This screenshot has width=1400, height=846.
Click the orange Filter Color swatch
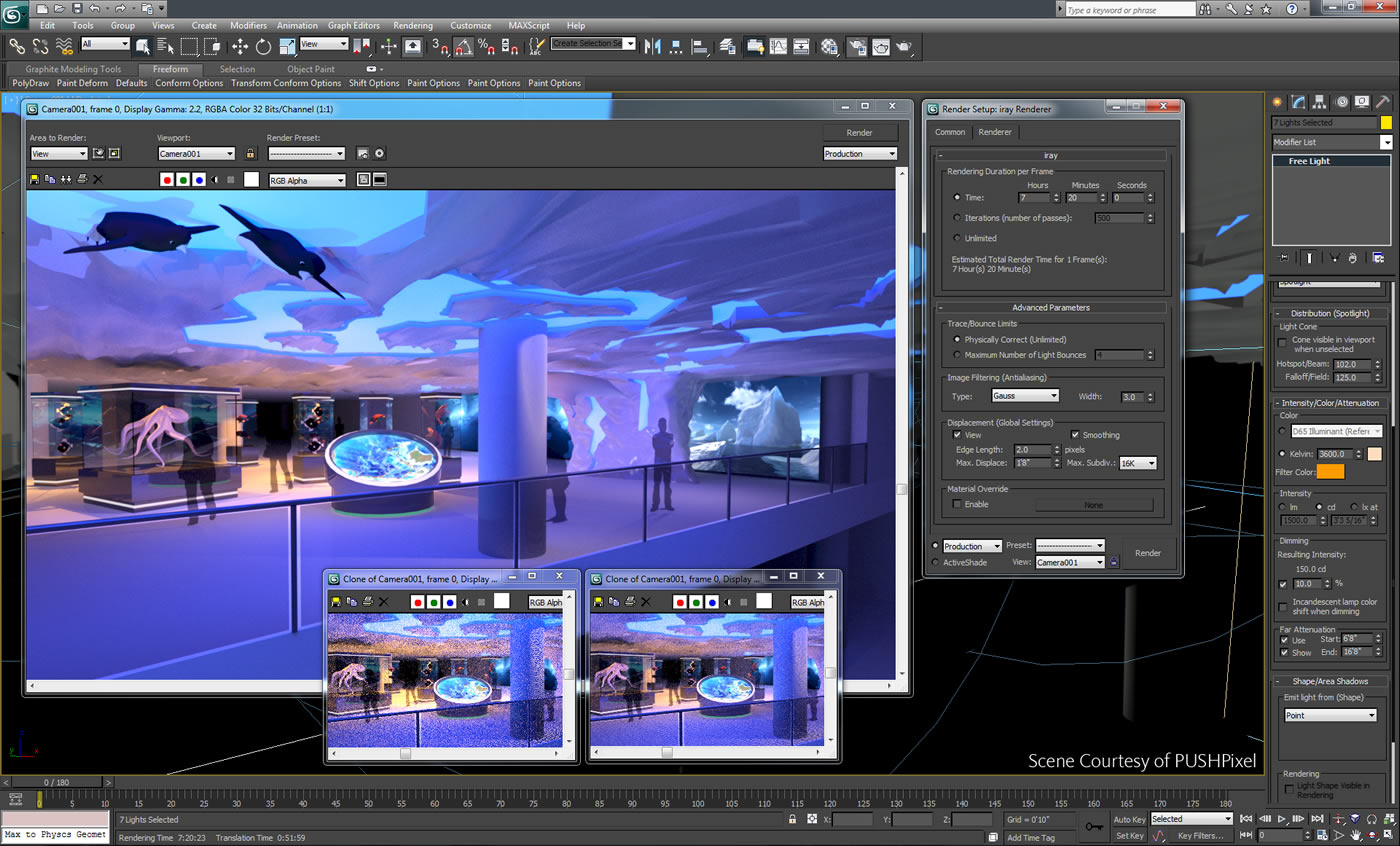1330,472
